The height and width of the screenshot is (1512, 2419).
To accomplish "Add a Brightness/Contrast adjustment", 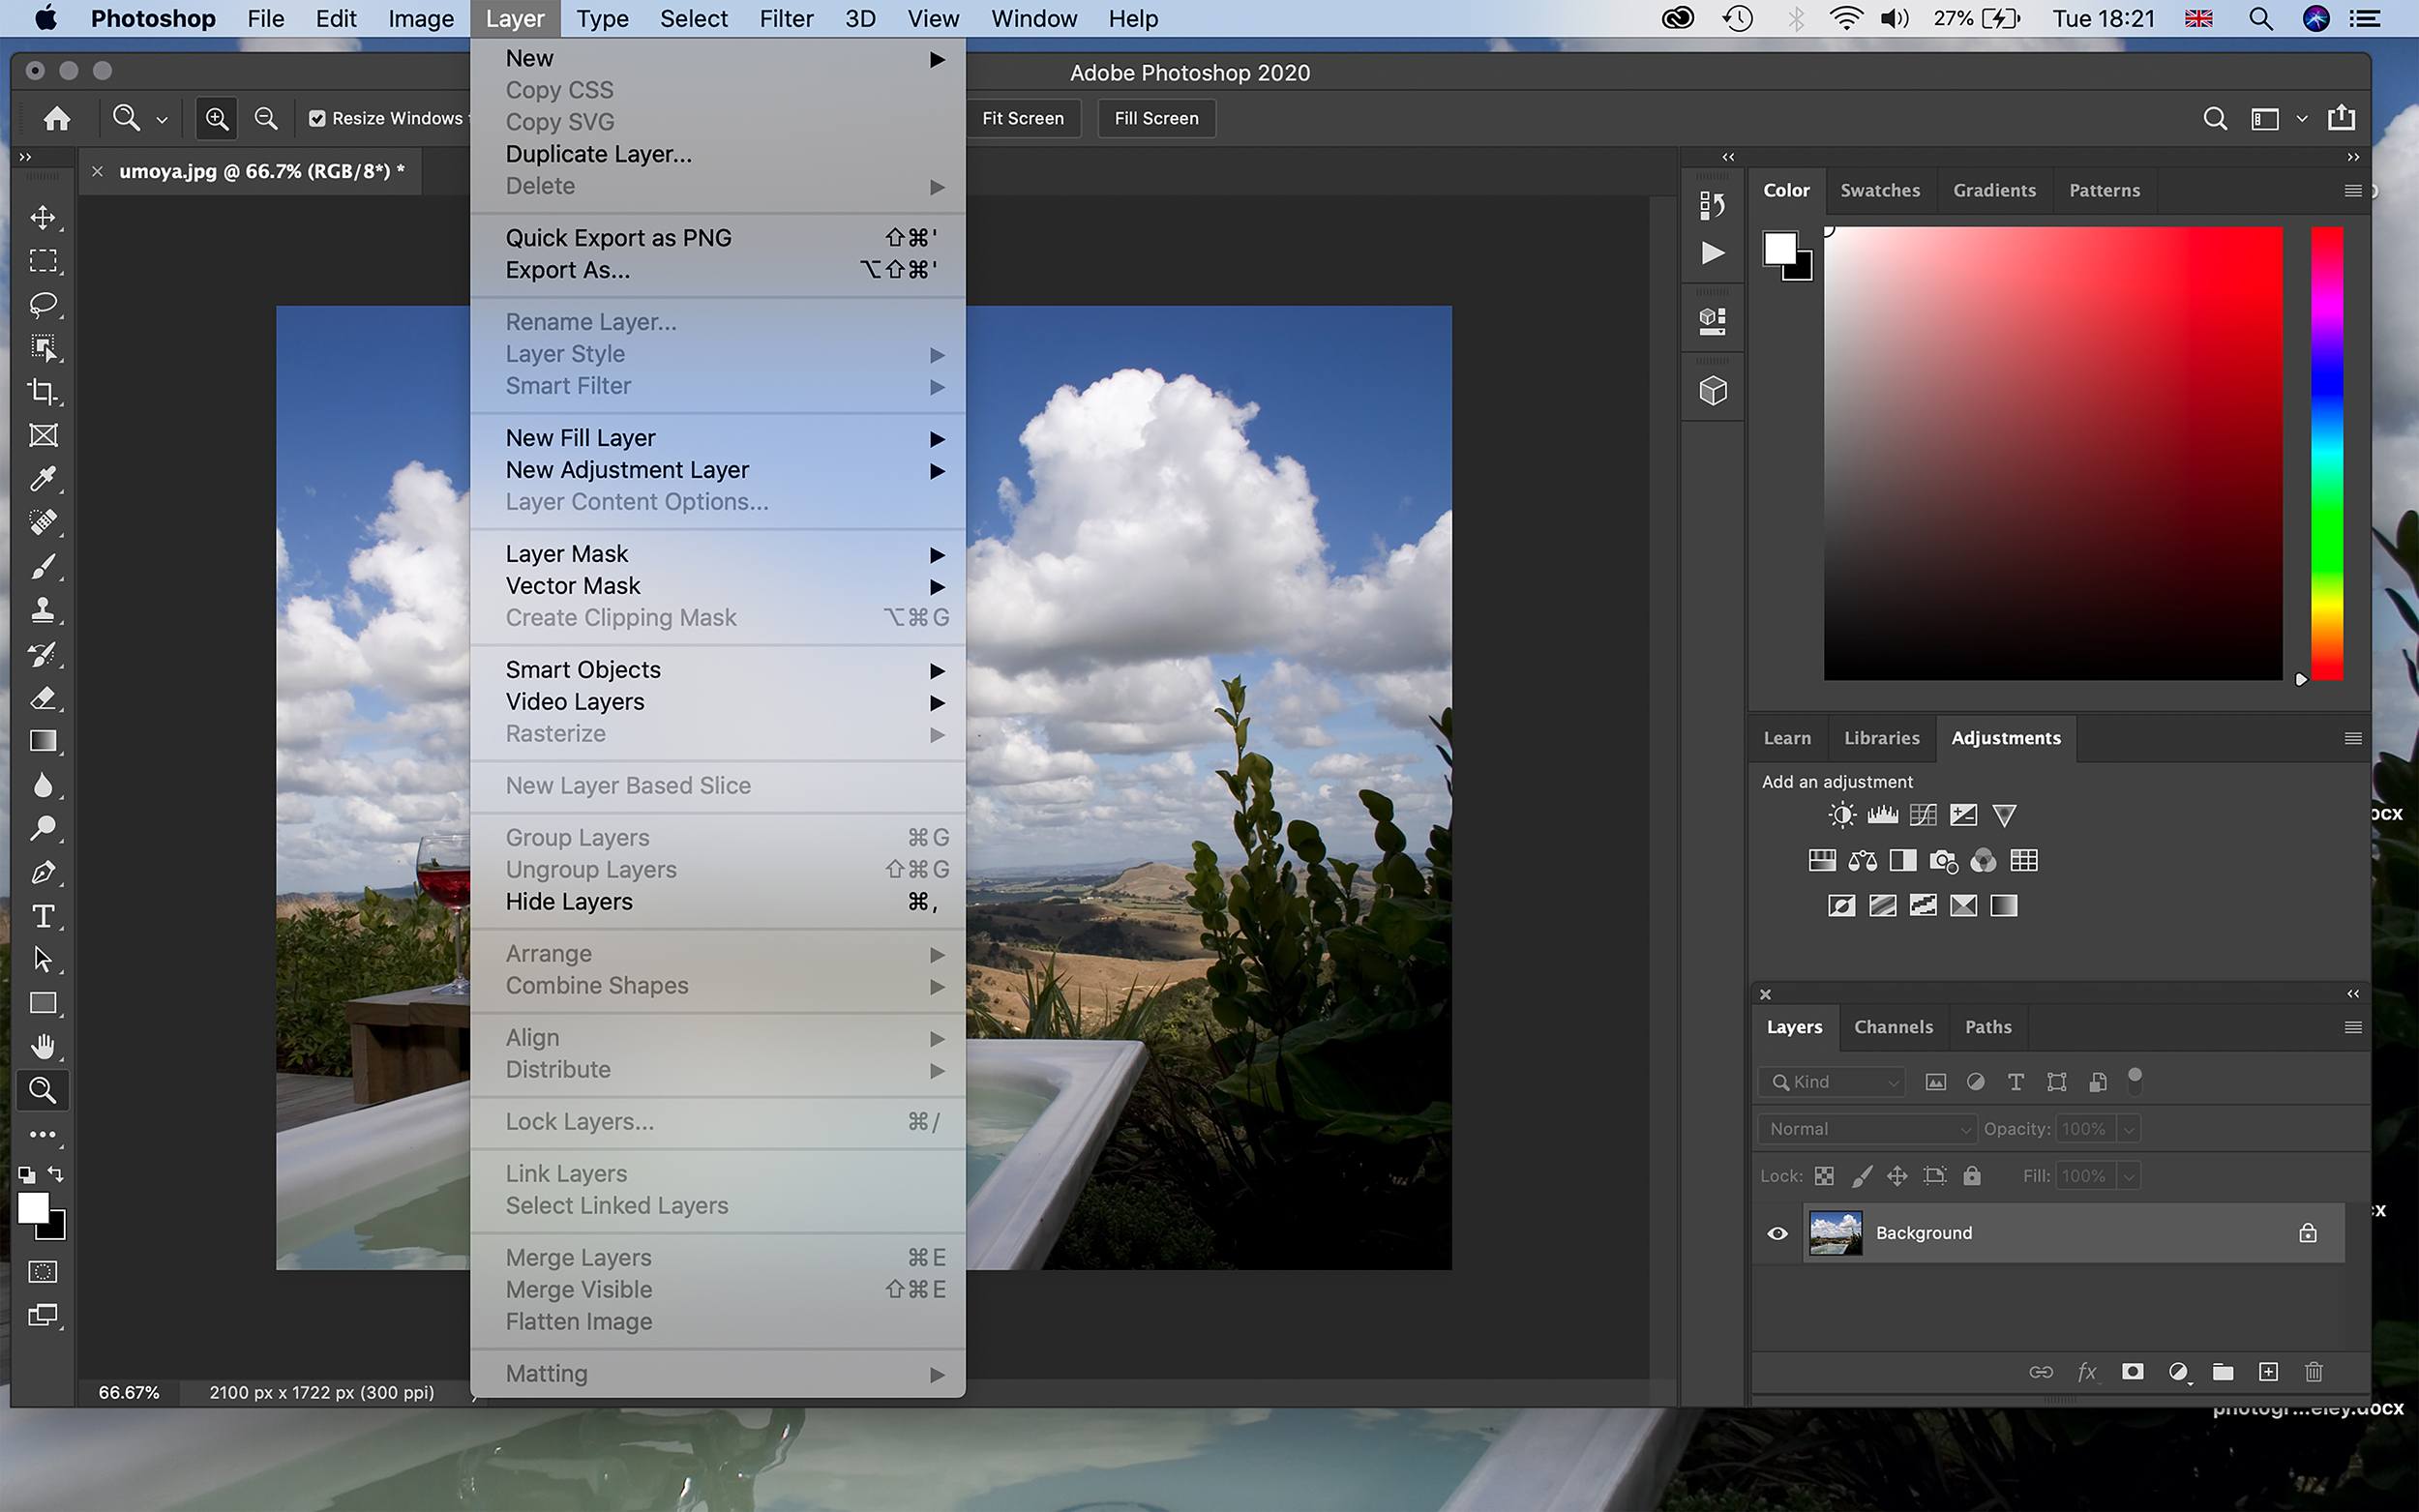I will click(x=1841, y=815).
